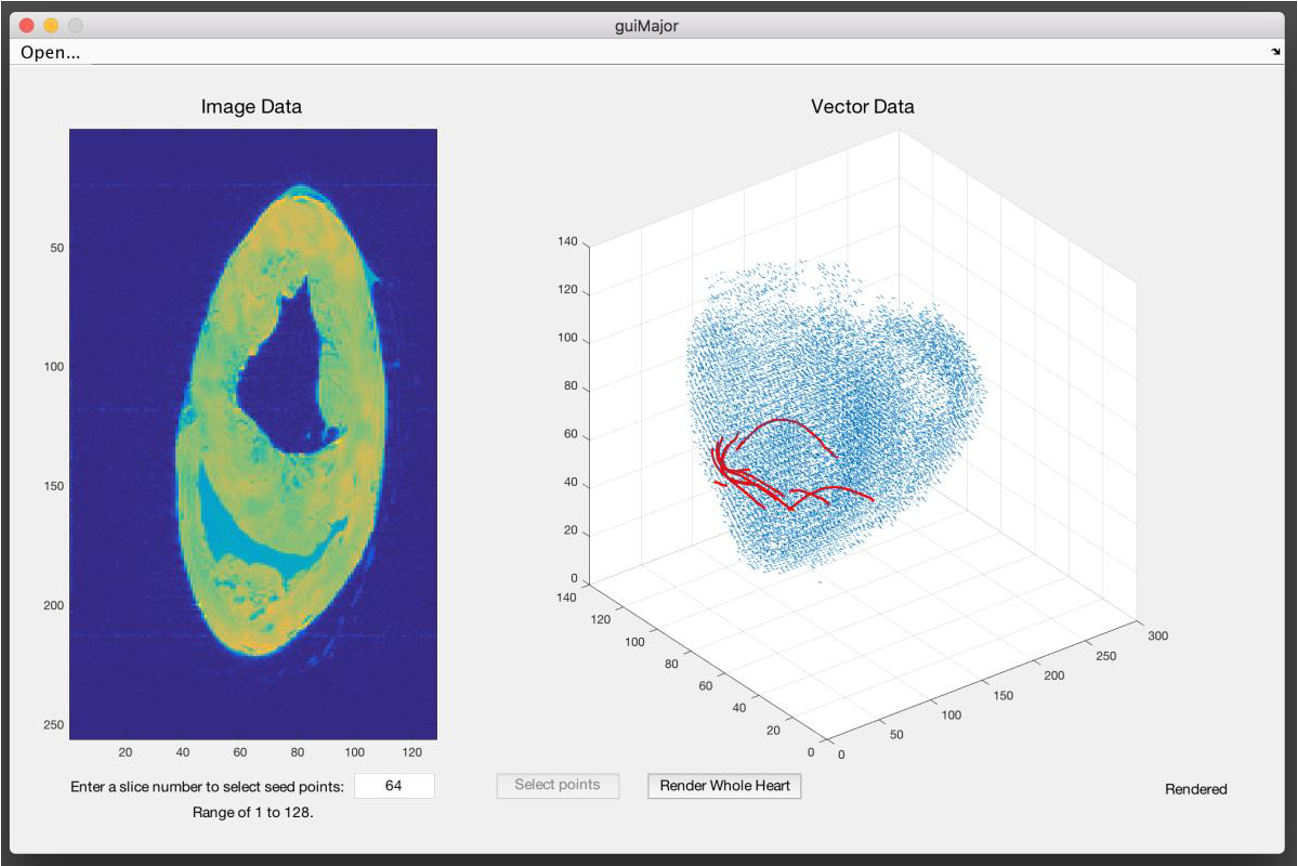This screenshot has width=1298, height=866.
Task: Open the "Open..." menu
Action: click(x=51, y=52)
